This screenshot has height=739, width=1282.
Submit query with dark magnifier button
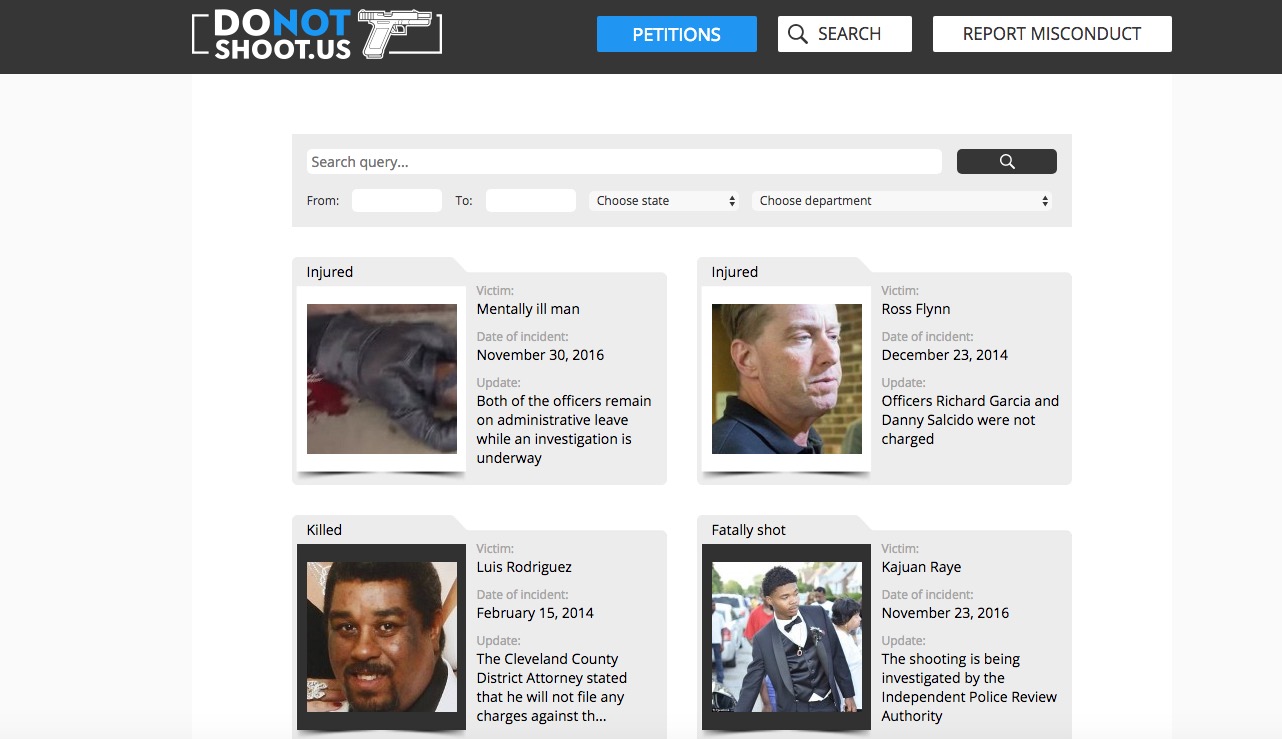1006,162
